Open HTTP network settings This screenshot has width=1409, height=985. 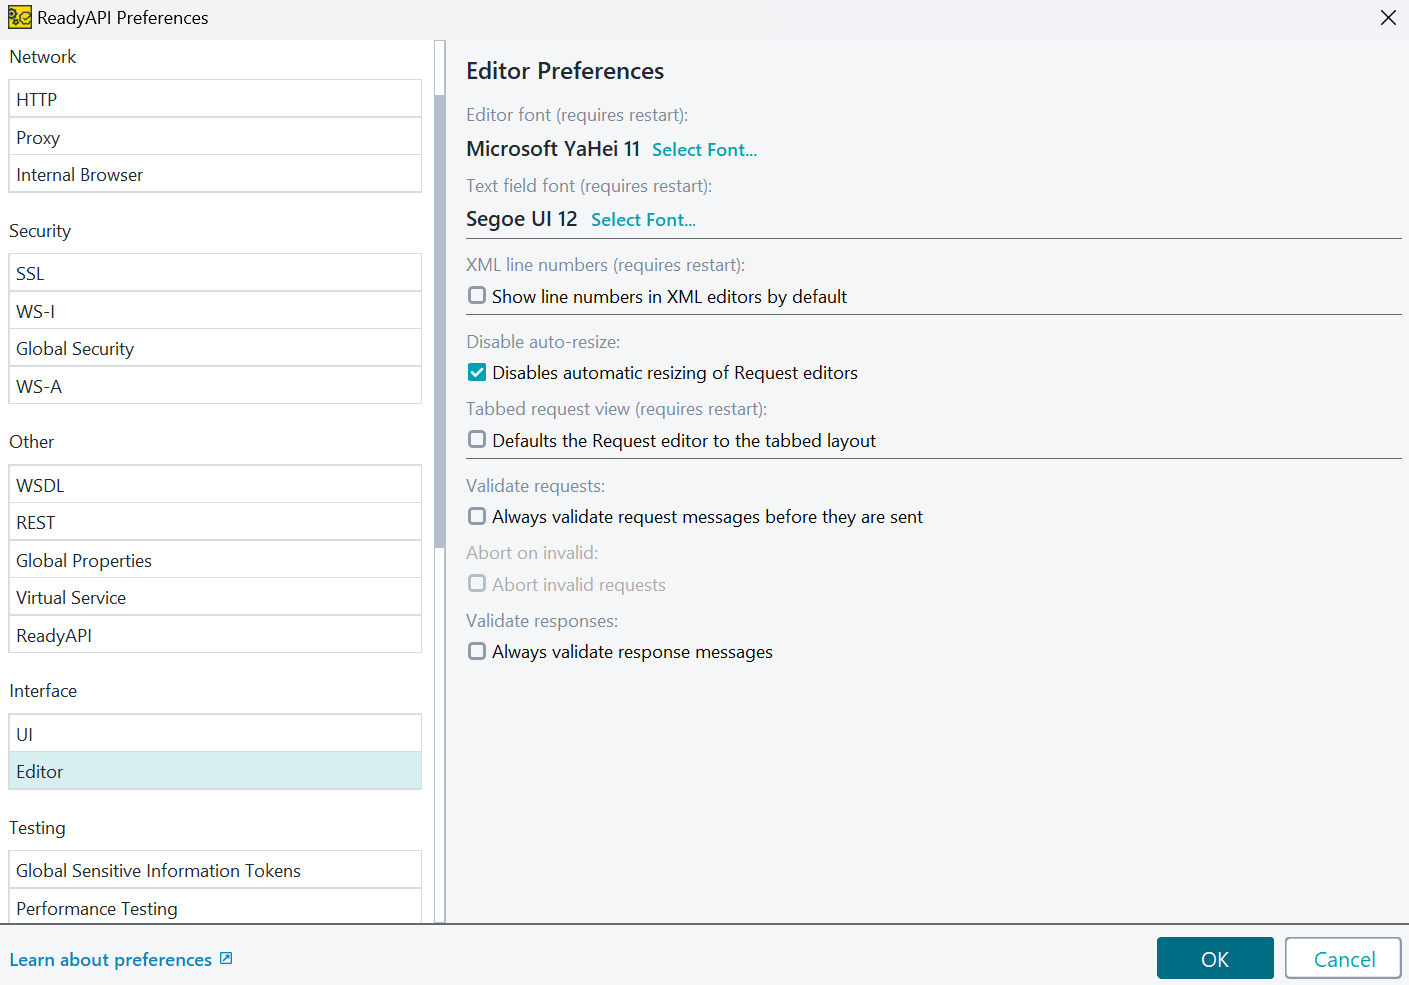215,98
